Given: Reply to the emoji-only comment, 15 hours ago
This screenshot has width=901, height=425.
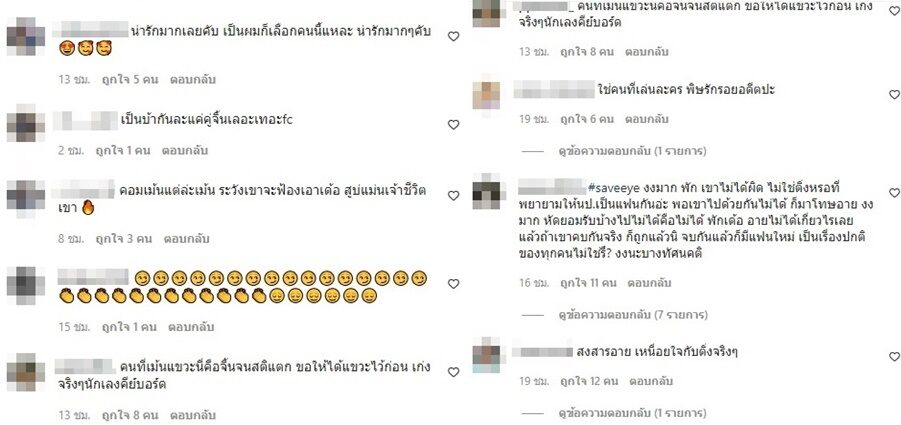Looking at the screenshot, I should click(x=191, y=327).
